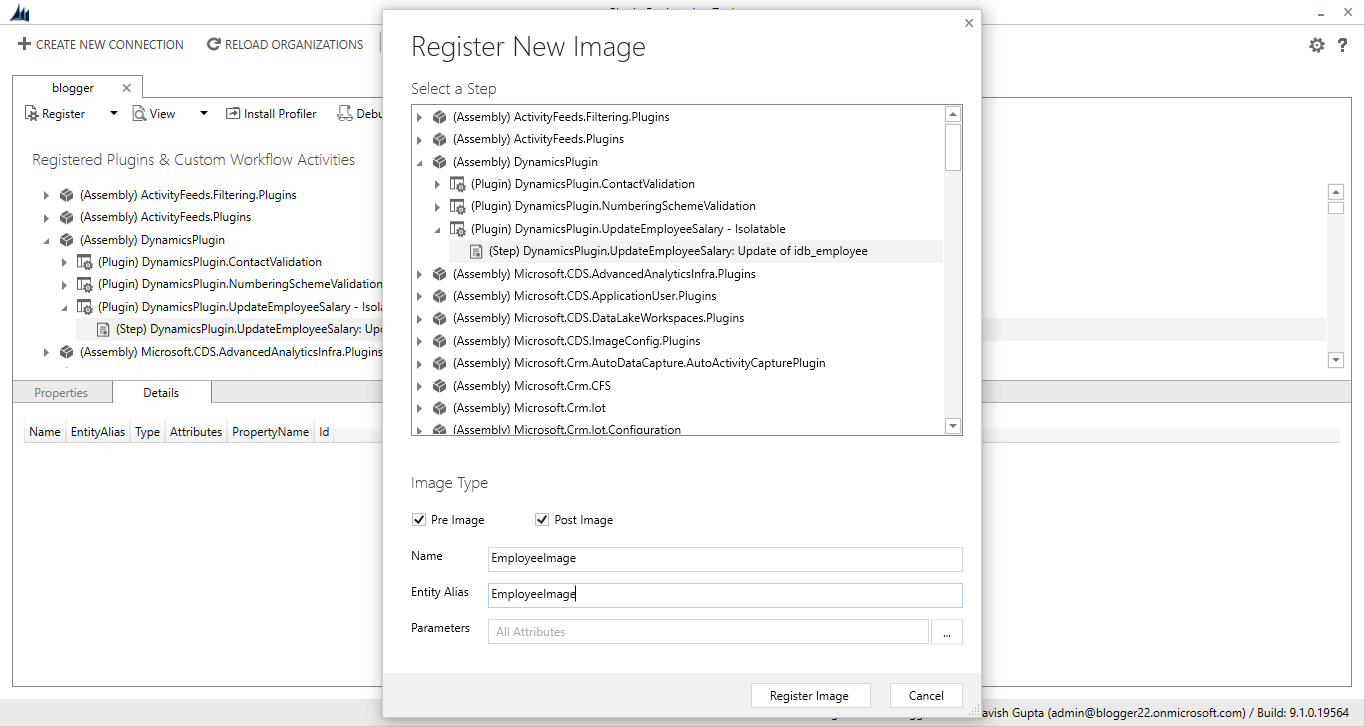The width and height of the screenshot is (1365, 727).
Task: Click the Register Image button
Action: click(x=809, y=696)
